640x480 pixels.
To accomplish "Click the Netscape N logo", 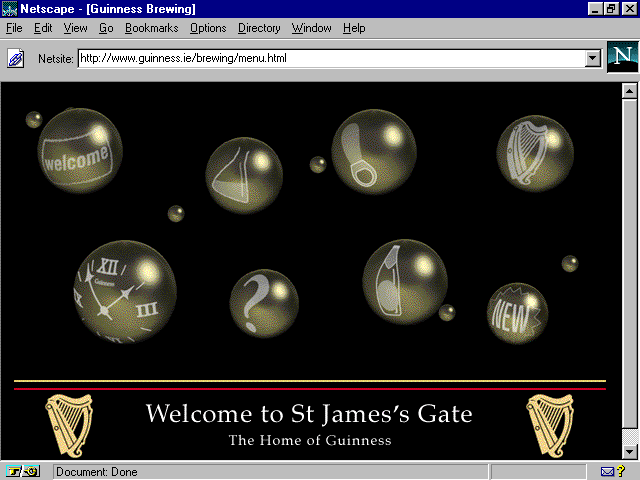I will (621, 58).
